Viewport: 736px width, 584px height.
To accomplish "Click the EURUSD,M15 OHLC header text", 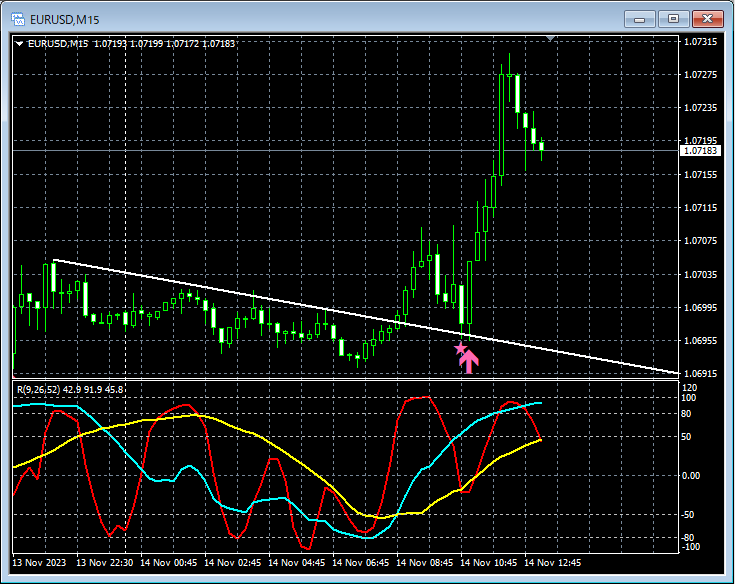I will pyautogui.click(x=131, y=44).
